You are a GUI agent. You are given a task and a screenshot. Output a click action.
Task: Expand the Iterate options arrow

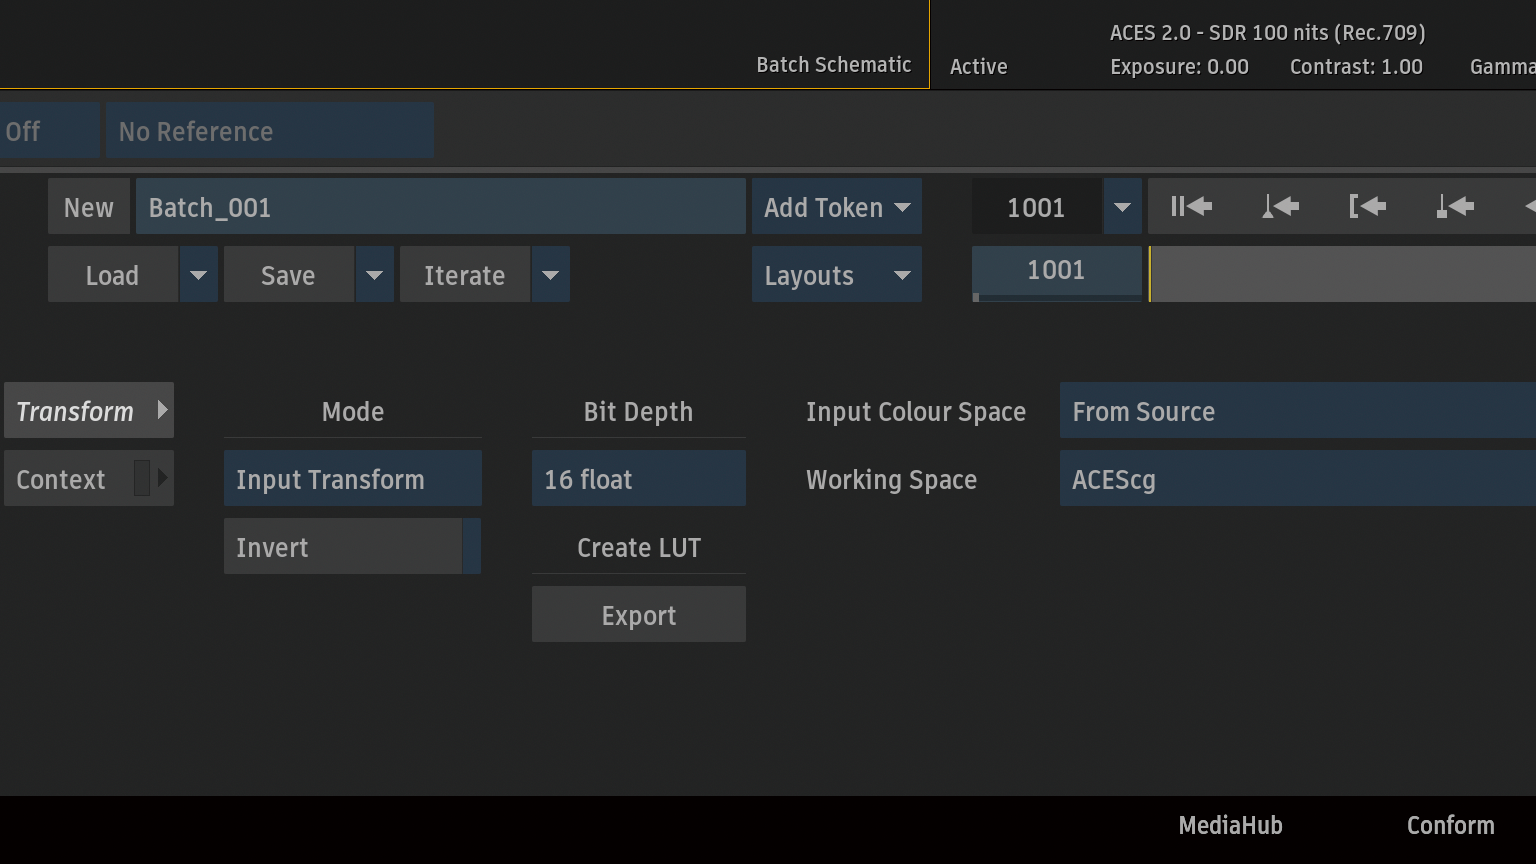point(550,275)
